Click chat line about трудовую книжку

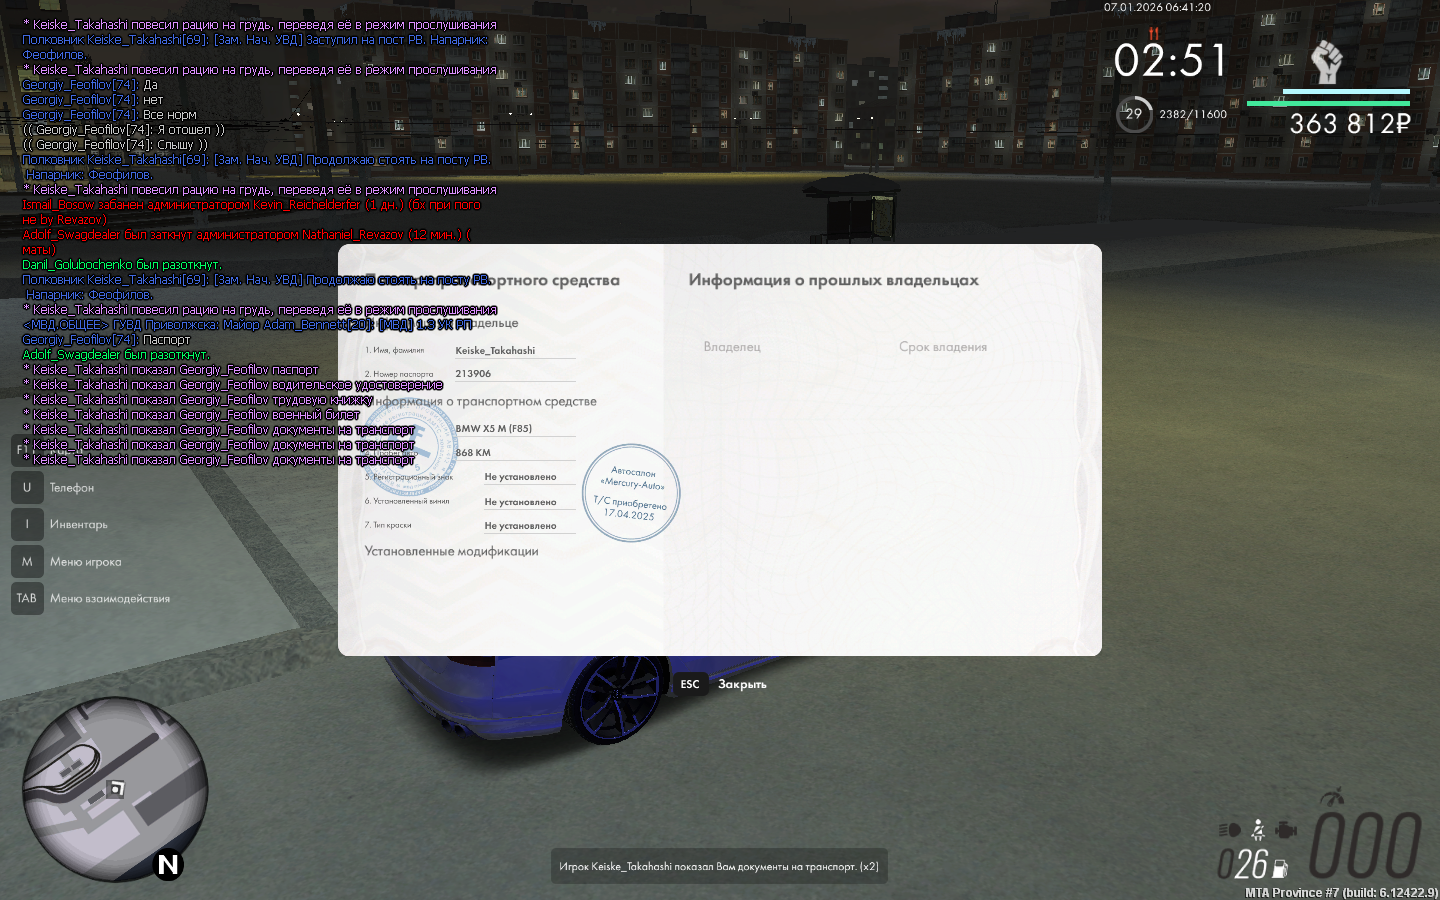click(197, 399)
